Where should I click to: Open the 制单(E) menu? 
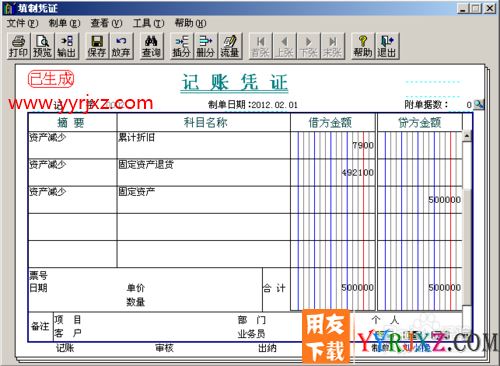click(64, 23)
